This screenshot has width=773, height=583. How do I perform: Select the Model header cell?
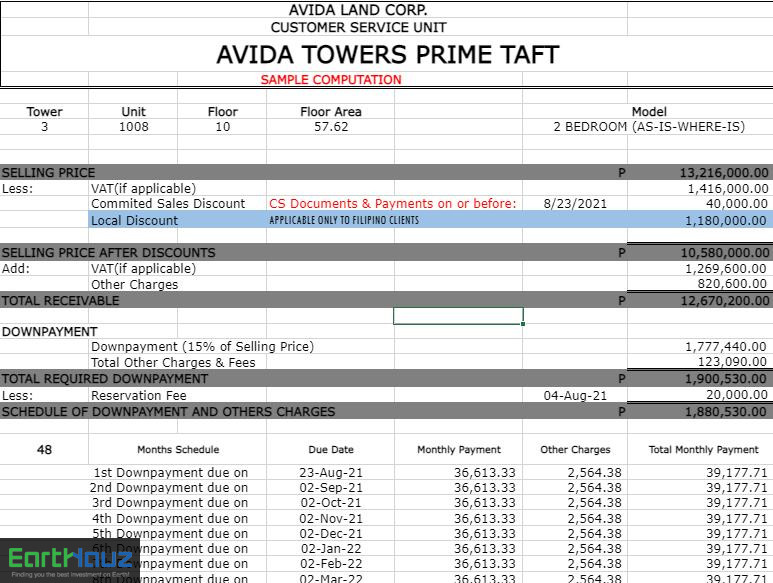649,112
